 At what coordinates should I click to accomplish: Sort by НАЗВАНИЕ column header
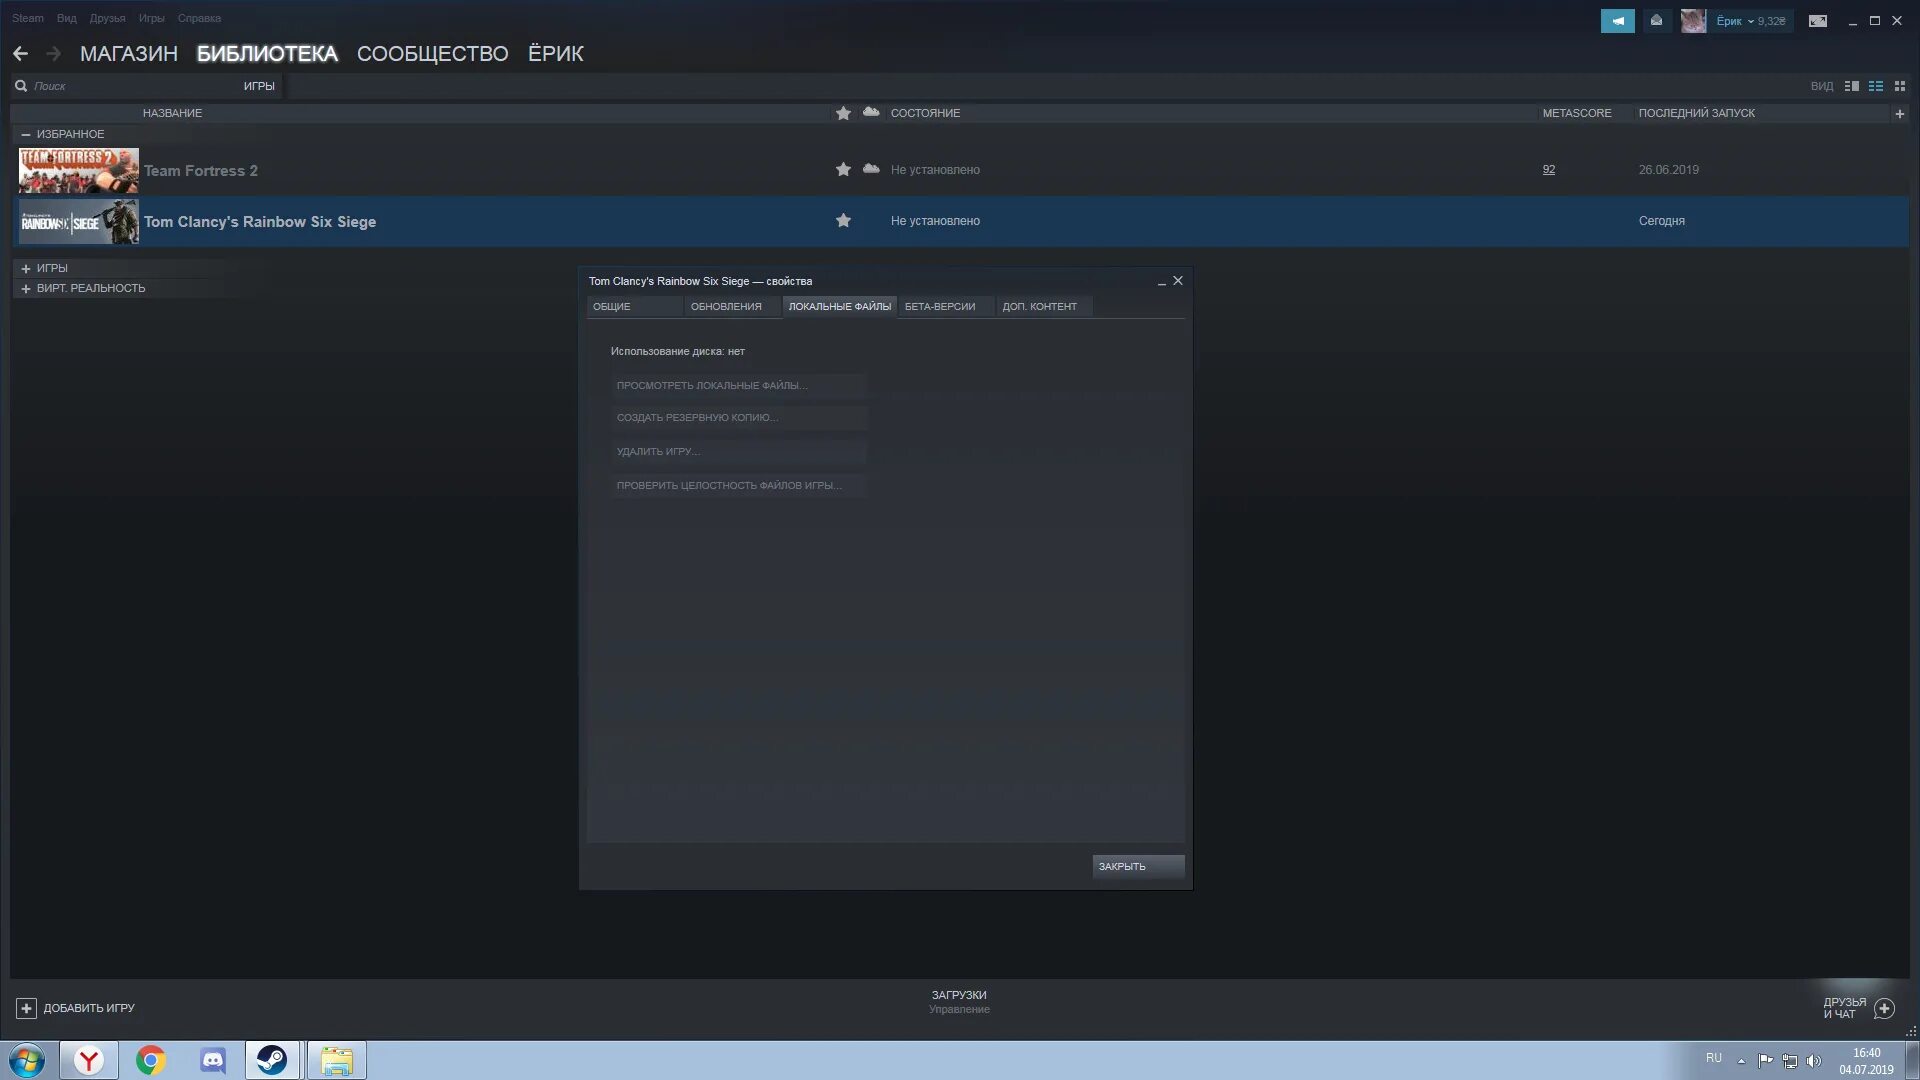[172, 113]
